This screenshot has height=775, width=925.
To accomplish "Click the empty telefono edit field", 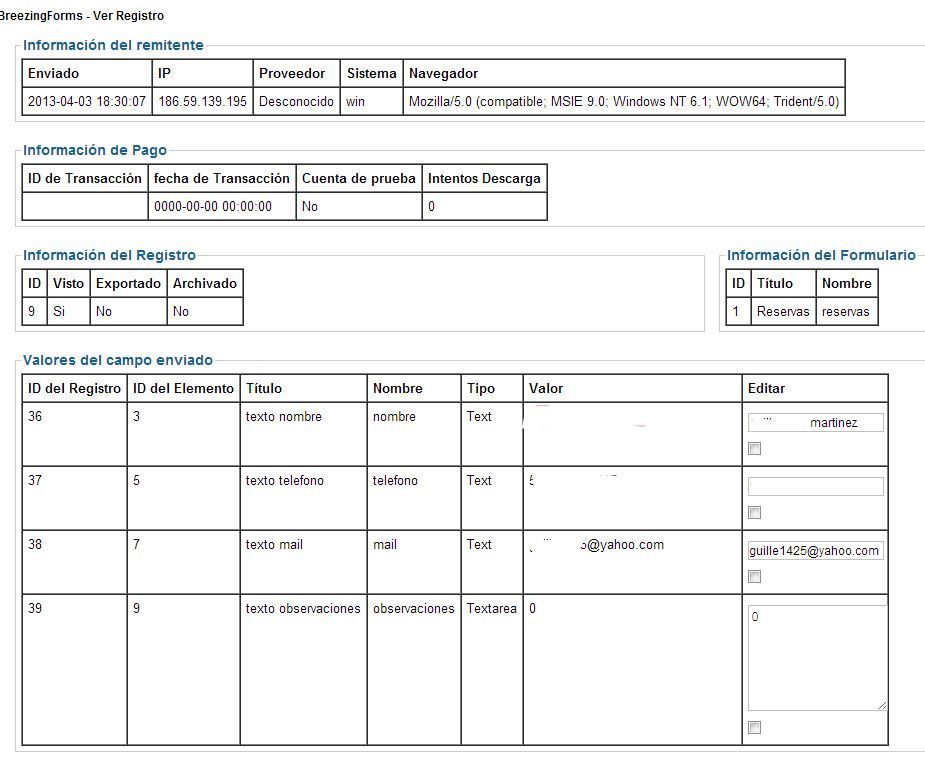I will click(816, 487).
